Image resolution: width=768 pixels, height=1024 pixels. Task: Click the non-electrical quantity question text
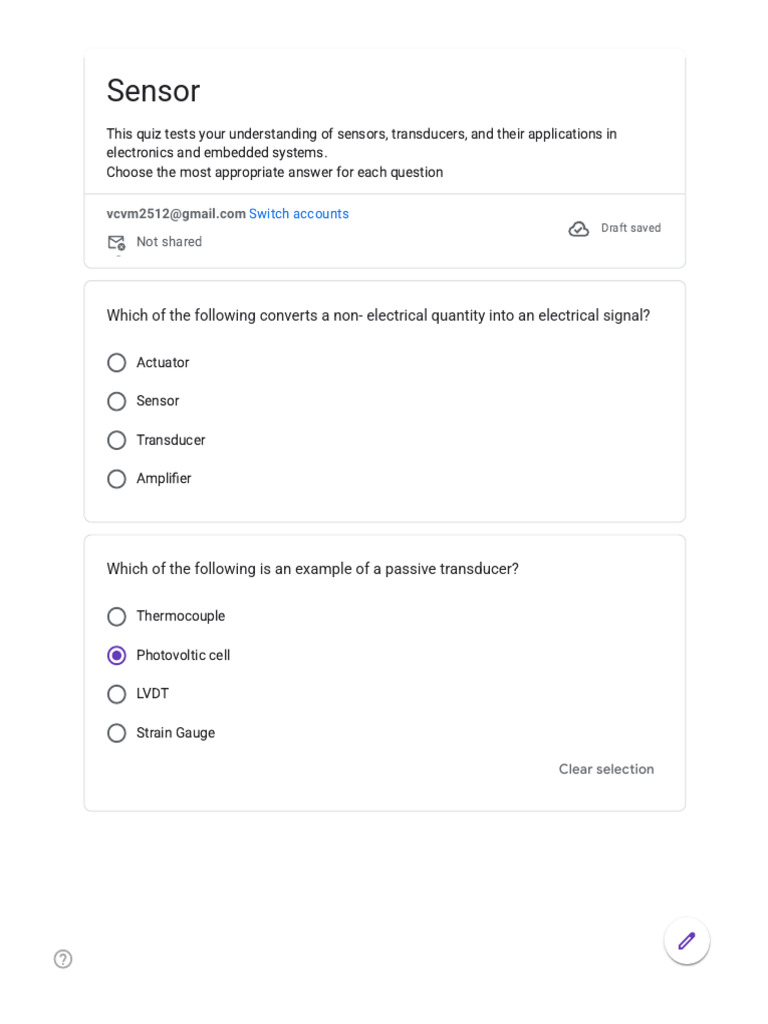click(x=378, y=315)
